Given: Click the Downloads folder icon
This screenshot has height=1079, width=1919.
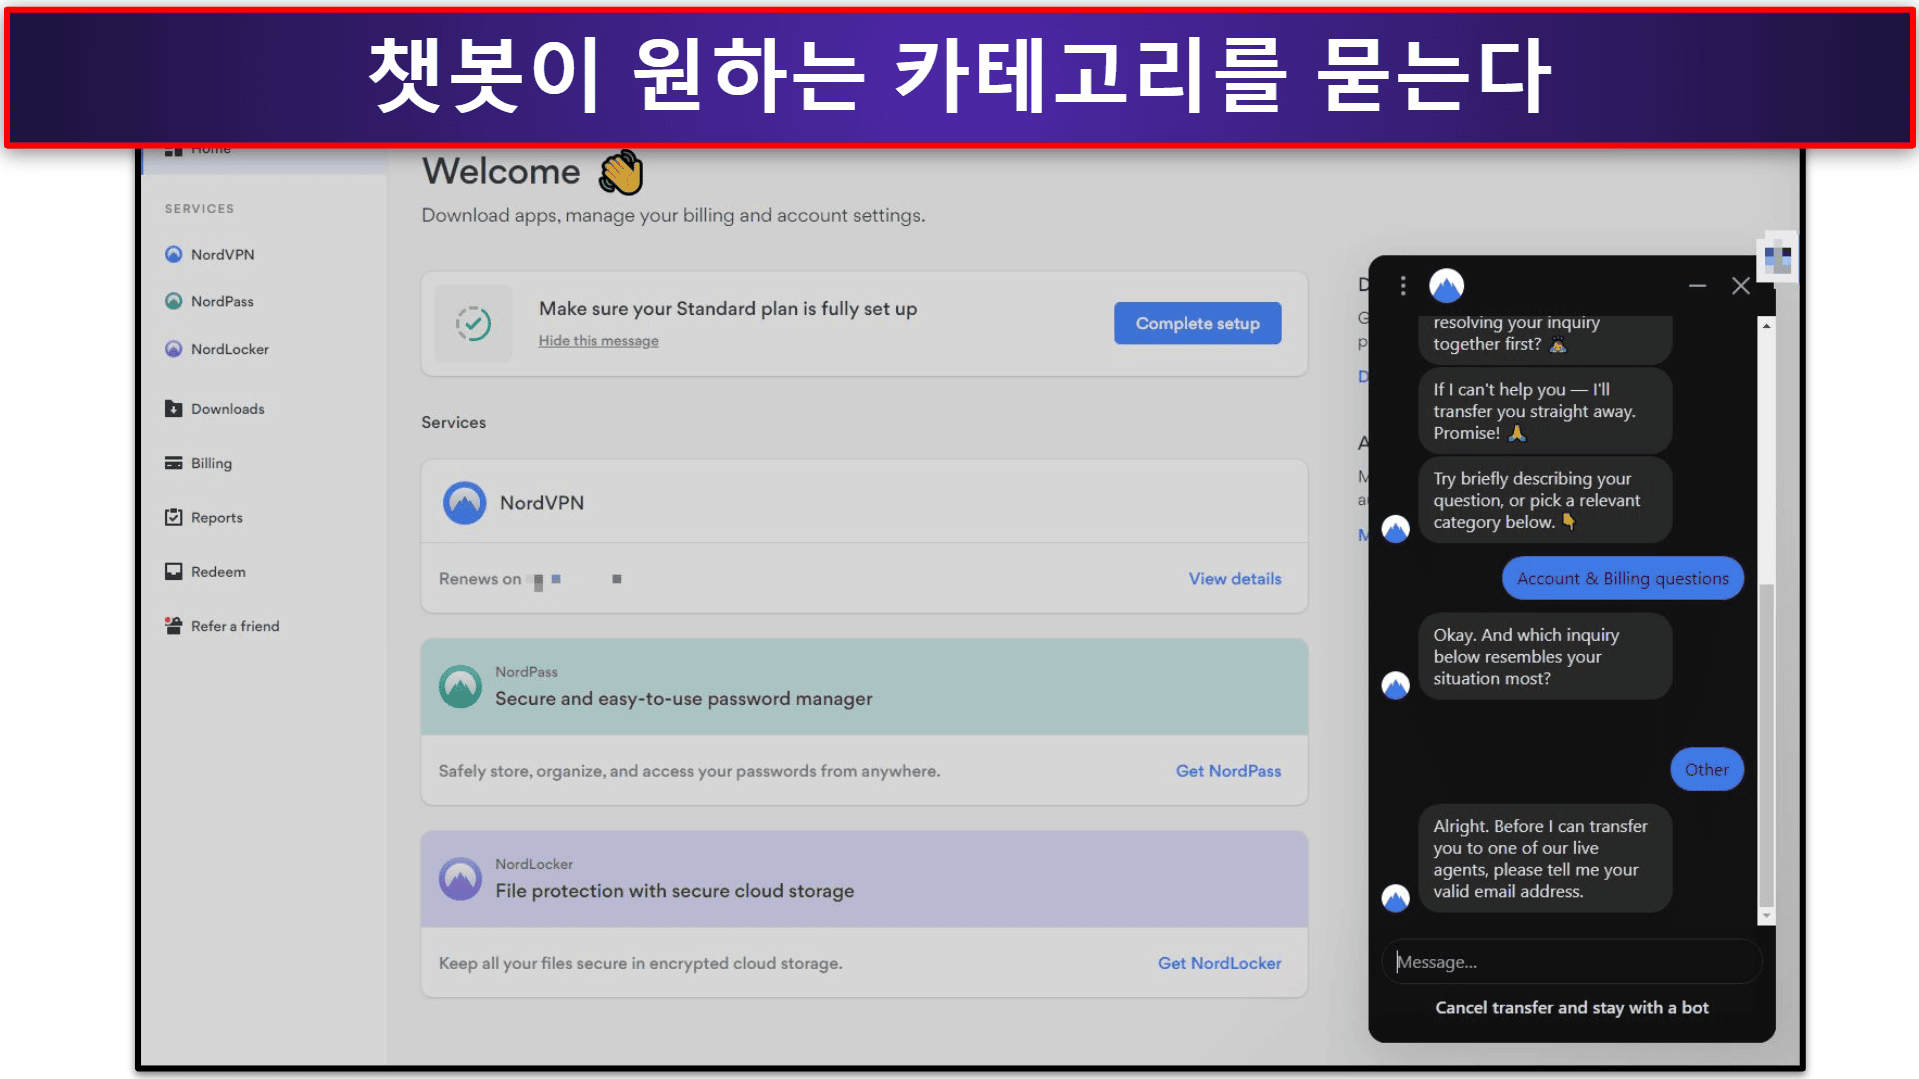Looking at the screenshot, I should click(174, 409).
